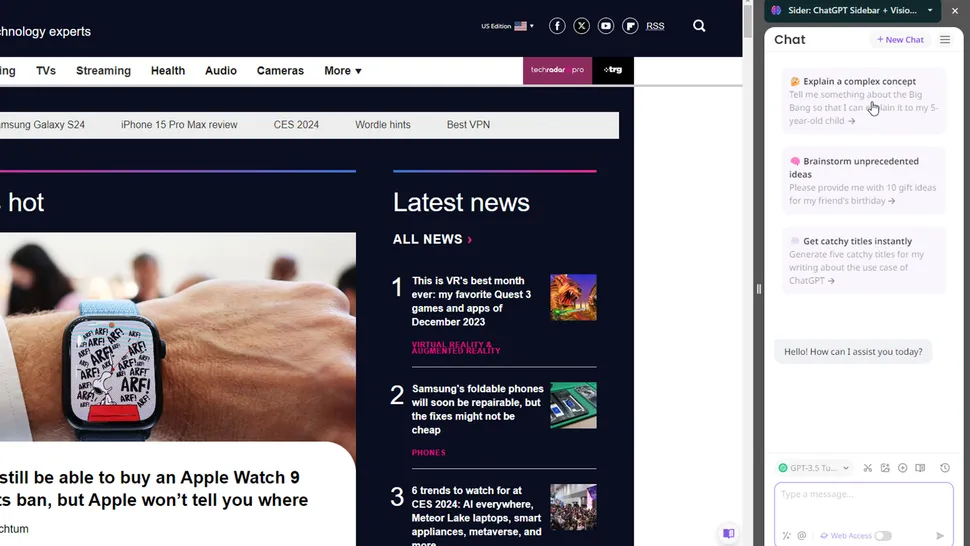
Task: Open the US Edition region dropdown
Action: pos(507,26)
